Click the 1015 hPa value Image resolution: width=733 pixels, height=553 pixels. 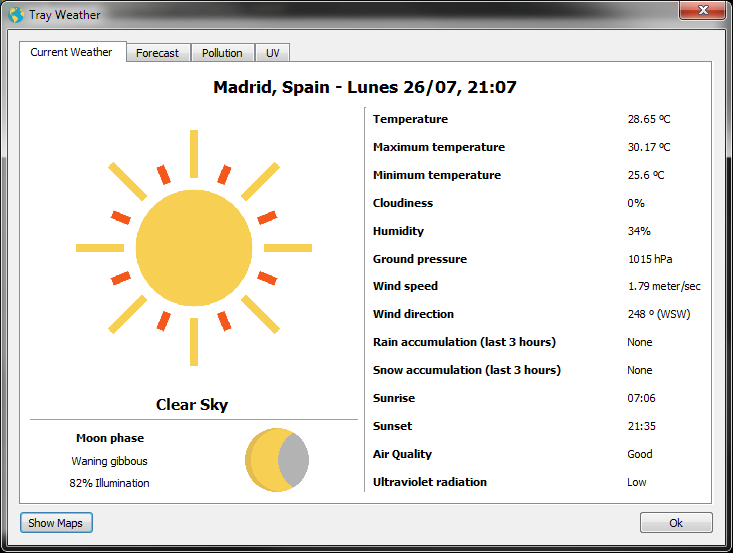pos(650,259)
